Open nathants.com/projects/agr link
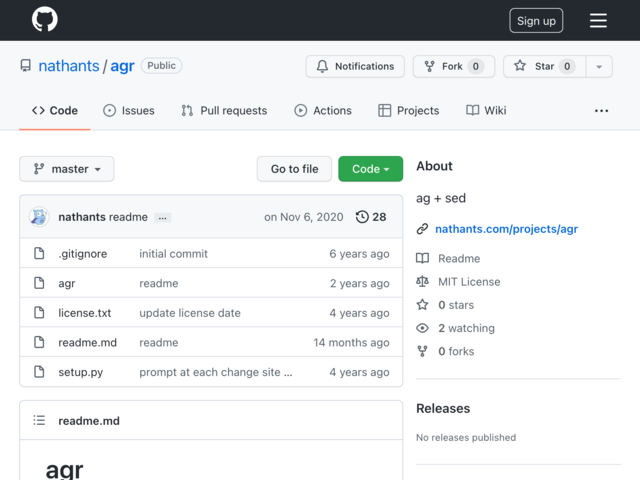This screenshot has height=480, width=640. click(507, 229)
